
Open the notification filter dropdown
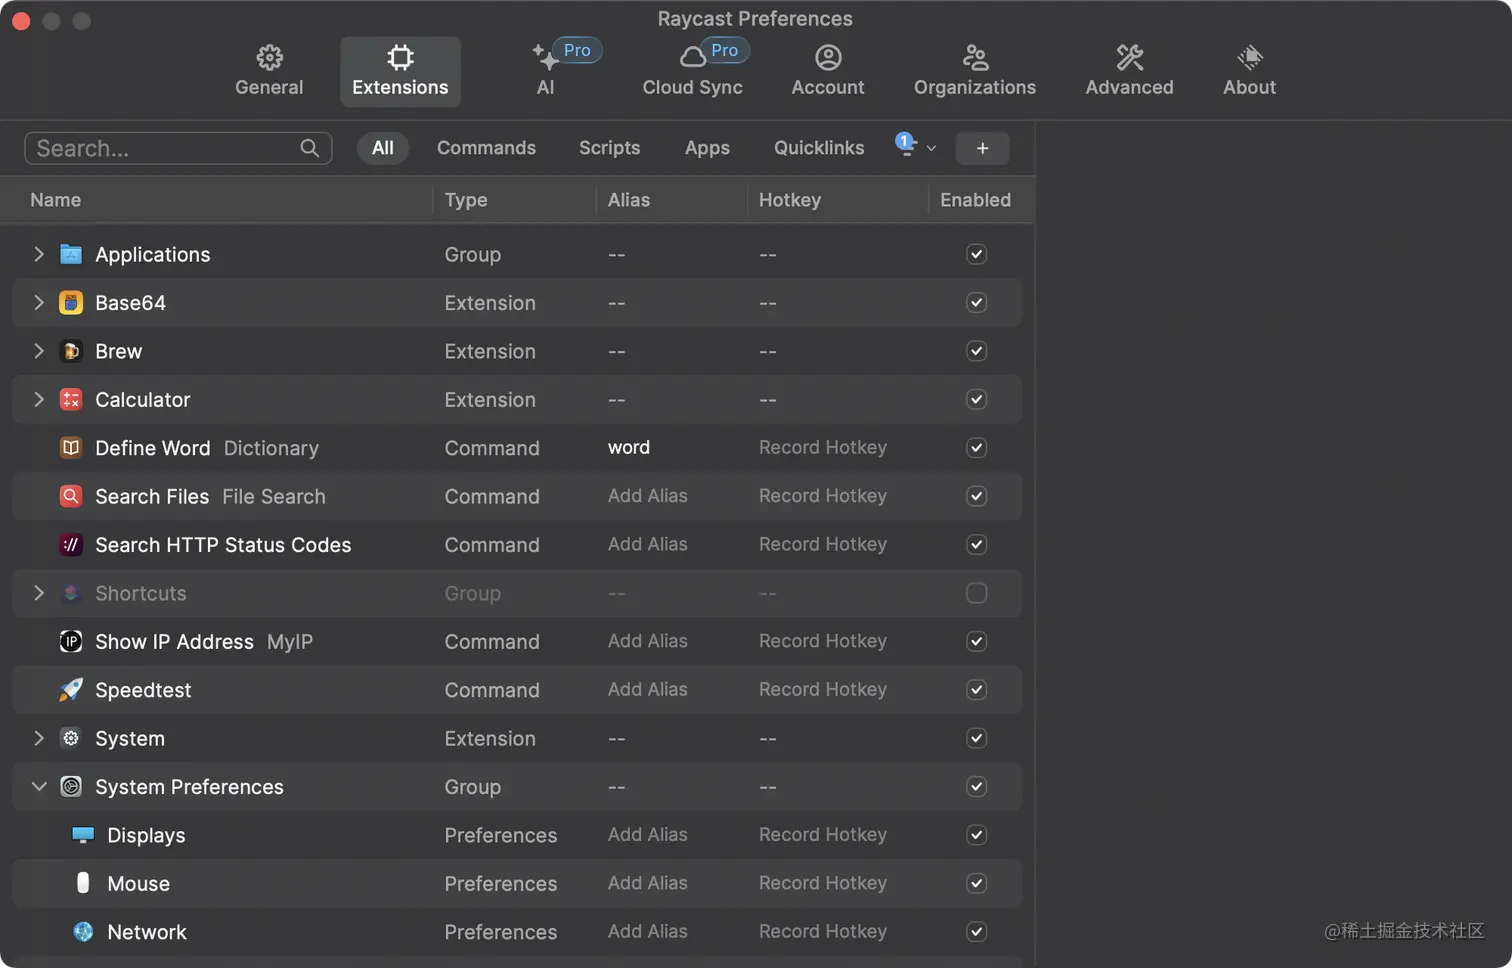(x=915, y=147)
